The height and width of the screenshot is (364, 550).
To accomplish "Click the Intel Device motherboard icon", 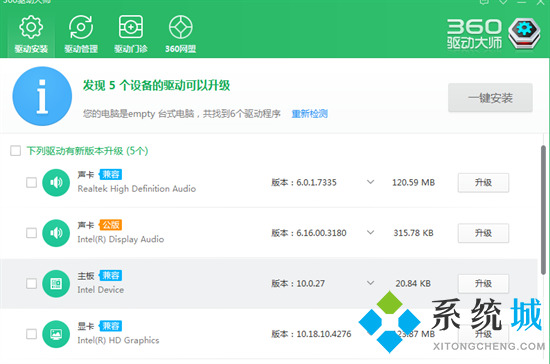I will click(x=56, y=283).
